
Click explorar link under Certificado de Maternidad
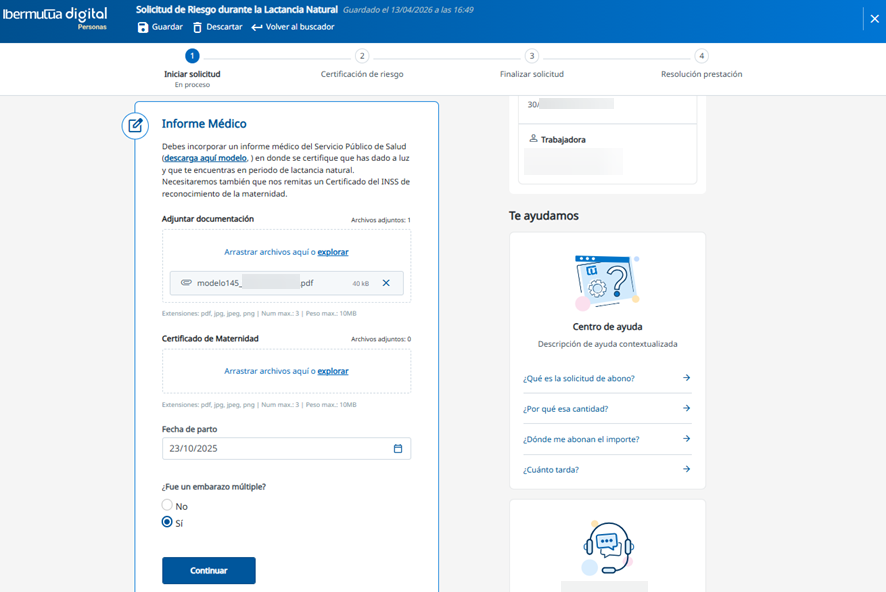coord(333,371)
